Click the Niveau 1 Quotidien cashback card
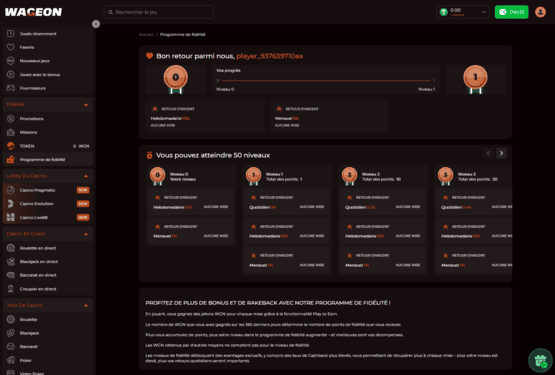 287,202
